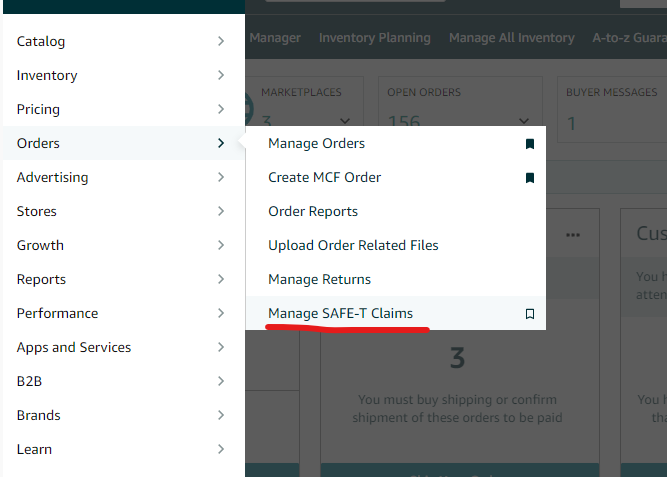The width and height of the screenshot is (667, 477).
Task: Open Manage All Inventory in the top bar
Action: click(512, 38)
